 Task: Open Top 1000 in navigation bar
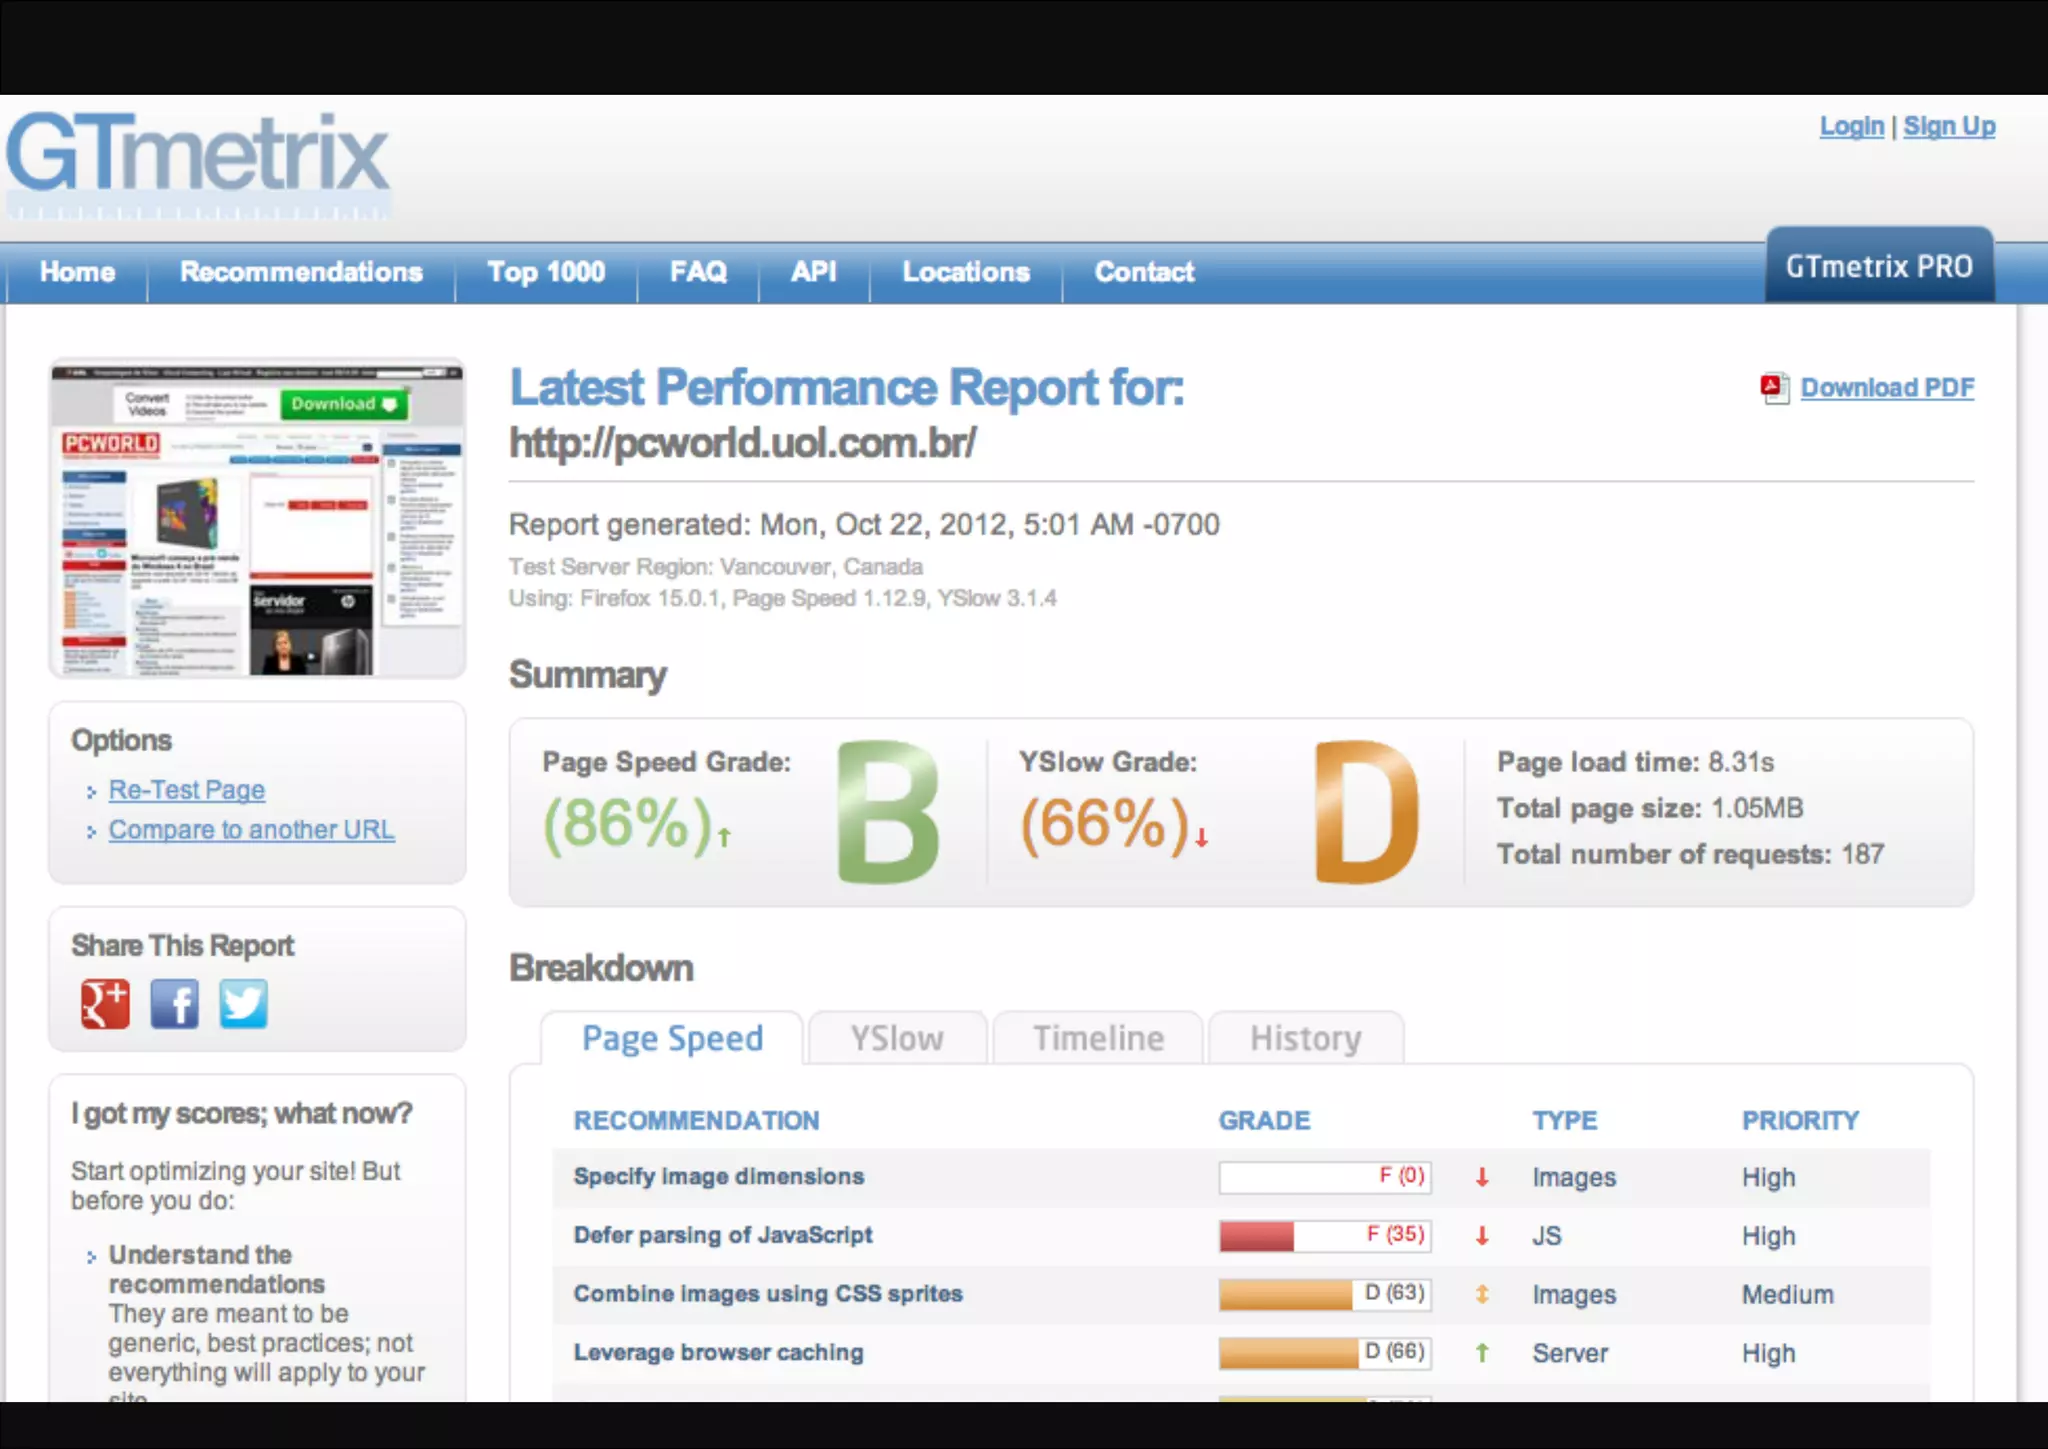546,272
